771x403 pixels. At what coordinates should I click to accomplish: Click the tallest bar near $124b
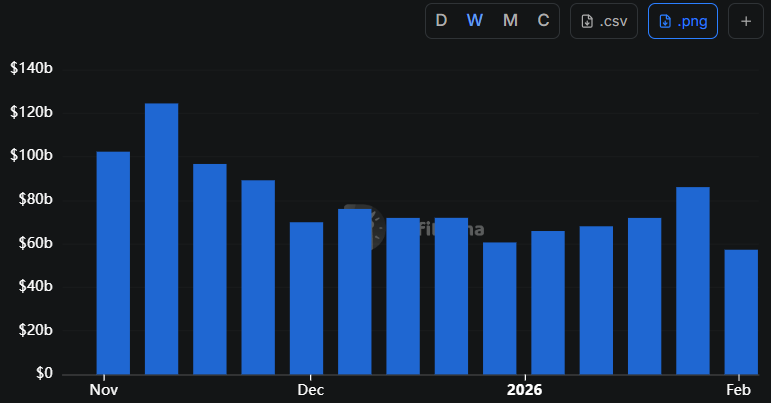coord(161,238)
